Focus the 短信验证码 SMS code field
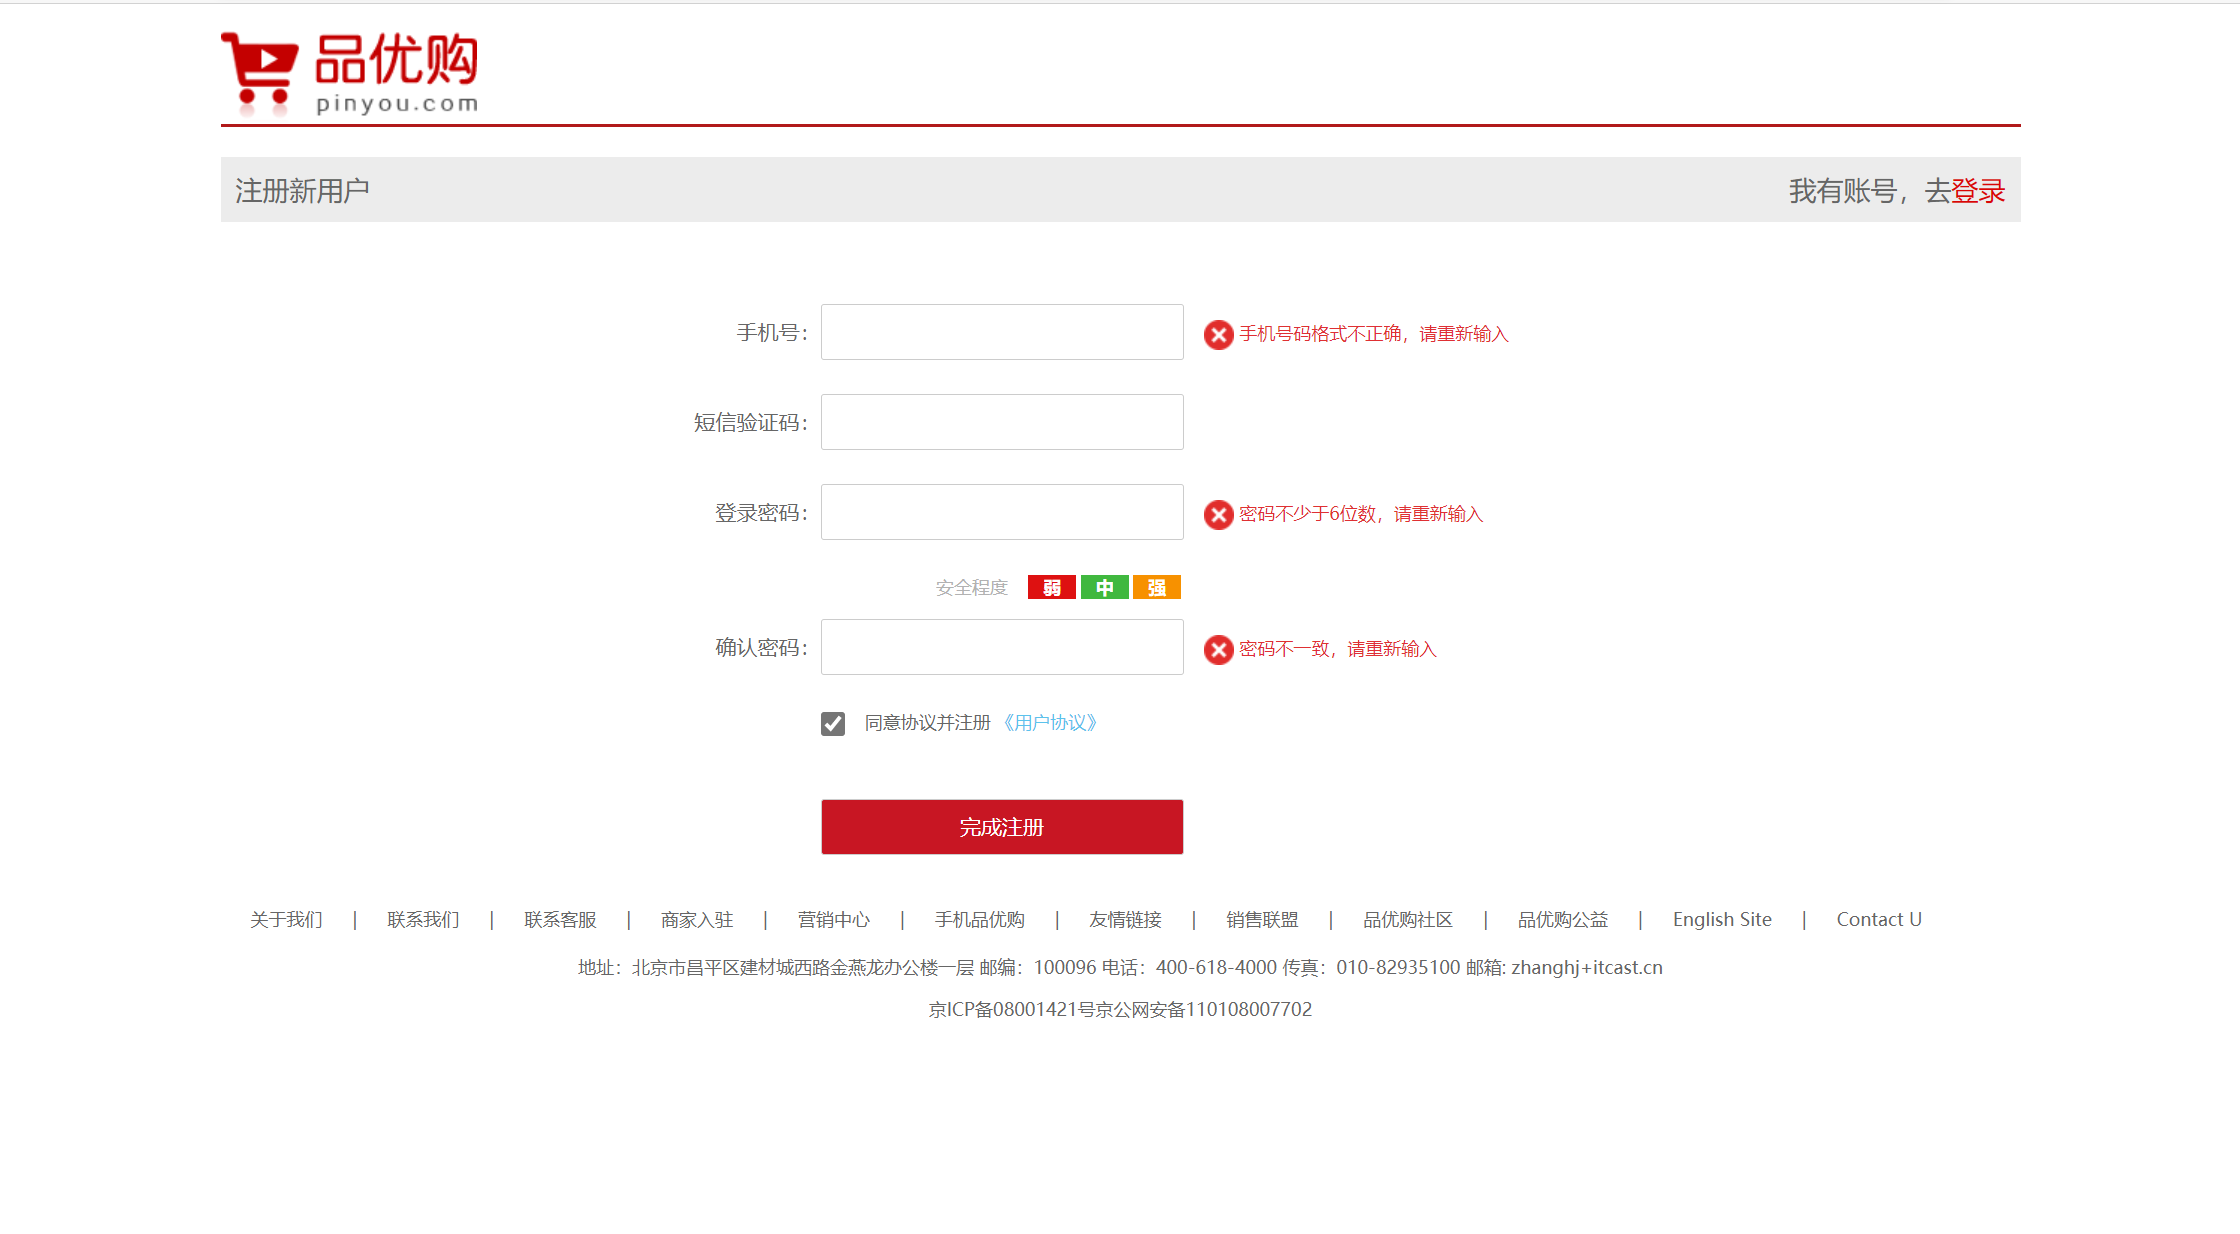The image size is (2240, 1234). pyautogui.click(x=1002, y=422)
